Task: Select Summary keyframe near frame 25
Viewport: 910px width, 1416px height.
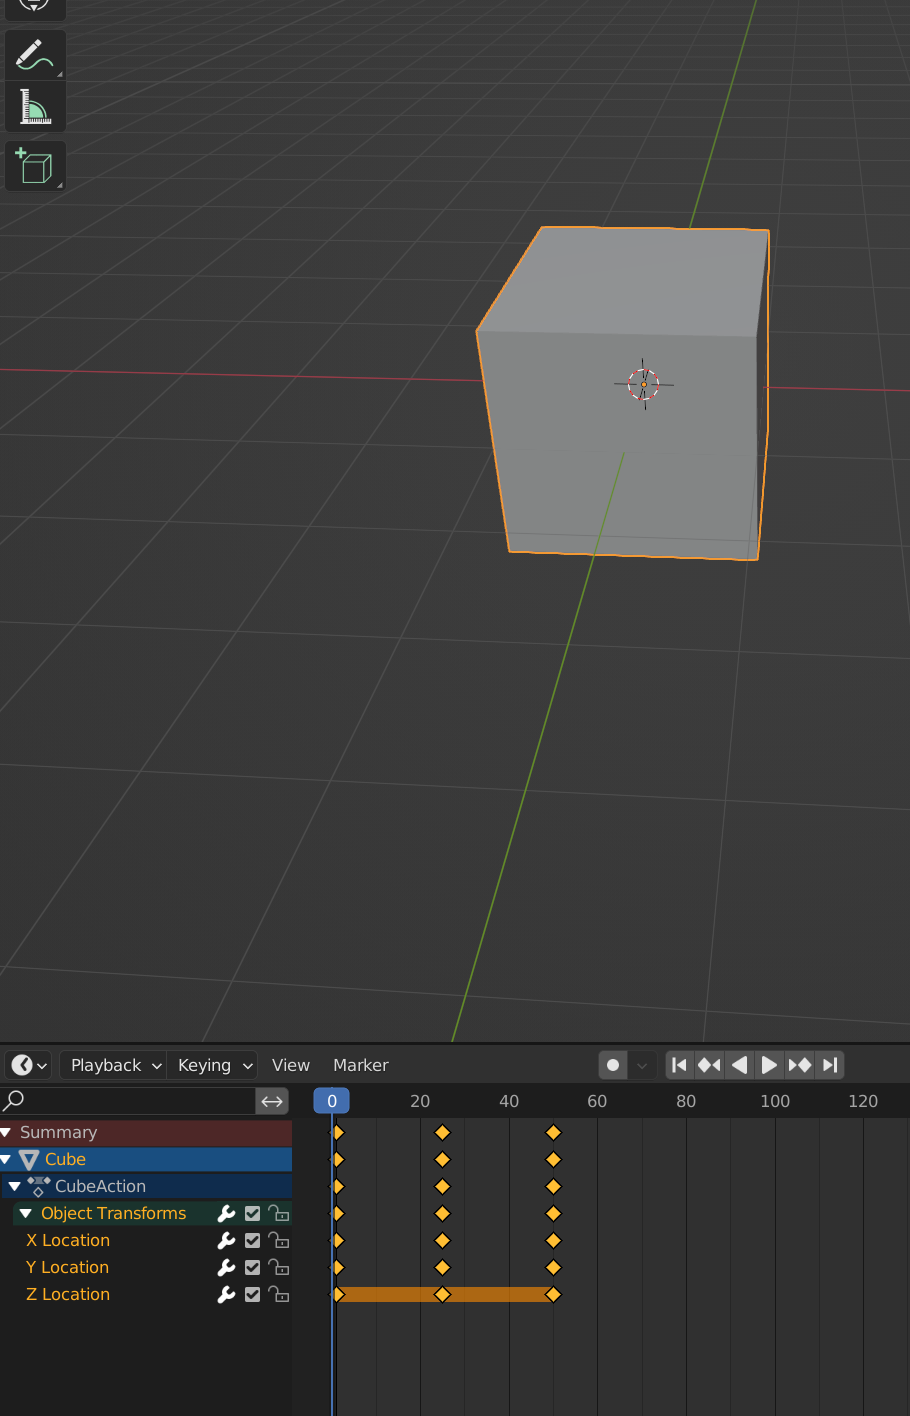Action: pos(442,1132)
